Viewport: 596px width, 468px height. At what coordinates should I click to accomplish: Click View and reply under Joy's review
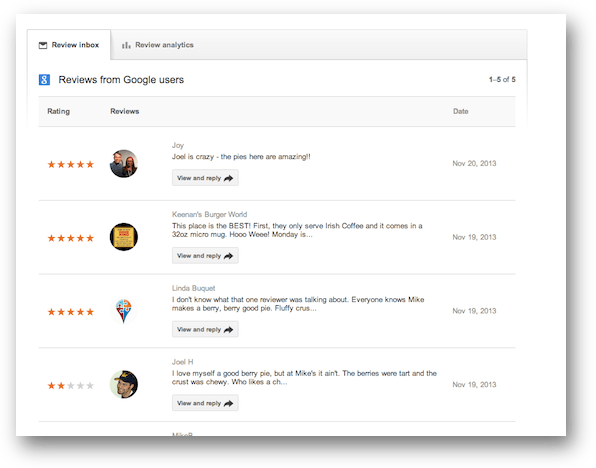point(205,178)
